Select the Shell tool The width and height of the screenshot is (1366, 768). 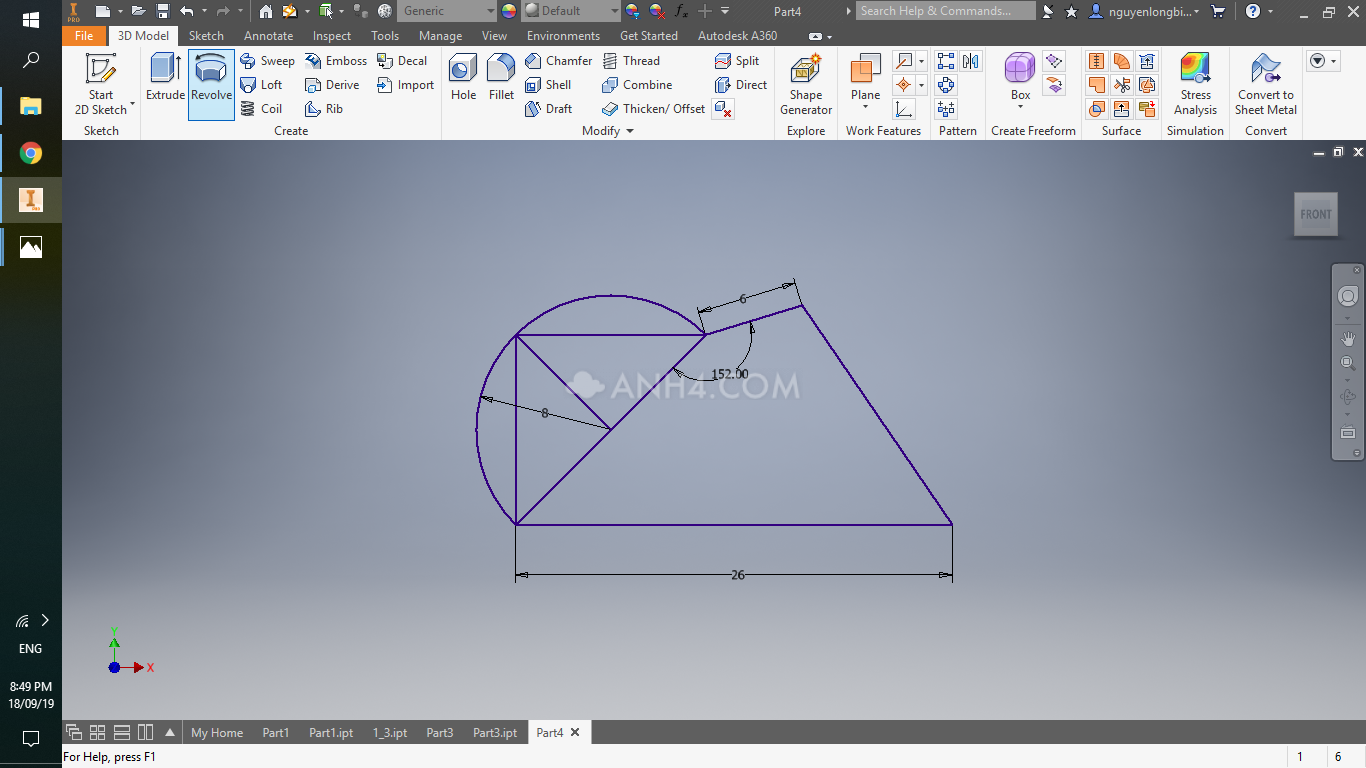(x=548, y=85)
